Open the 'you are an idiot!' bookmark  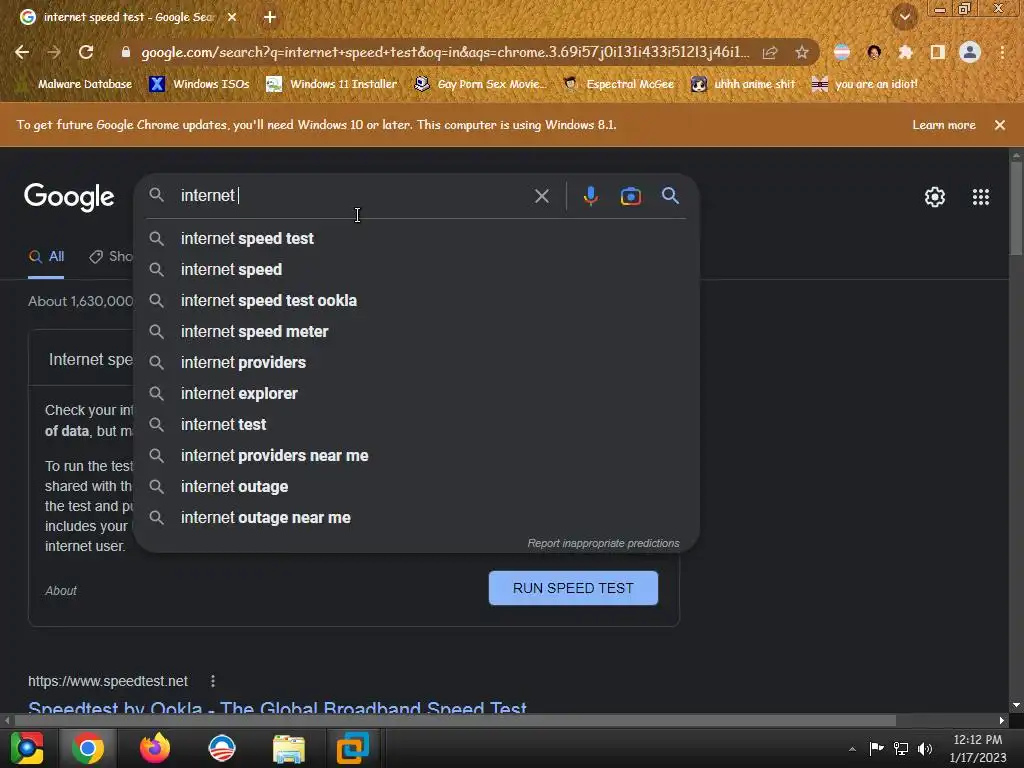click(x=865, y=84)
